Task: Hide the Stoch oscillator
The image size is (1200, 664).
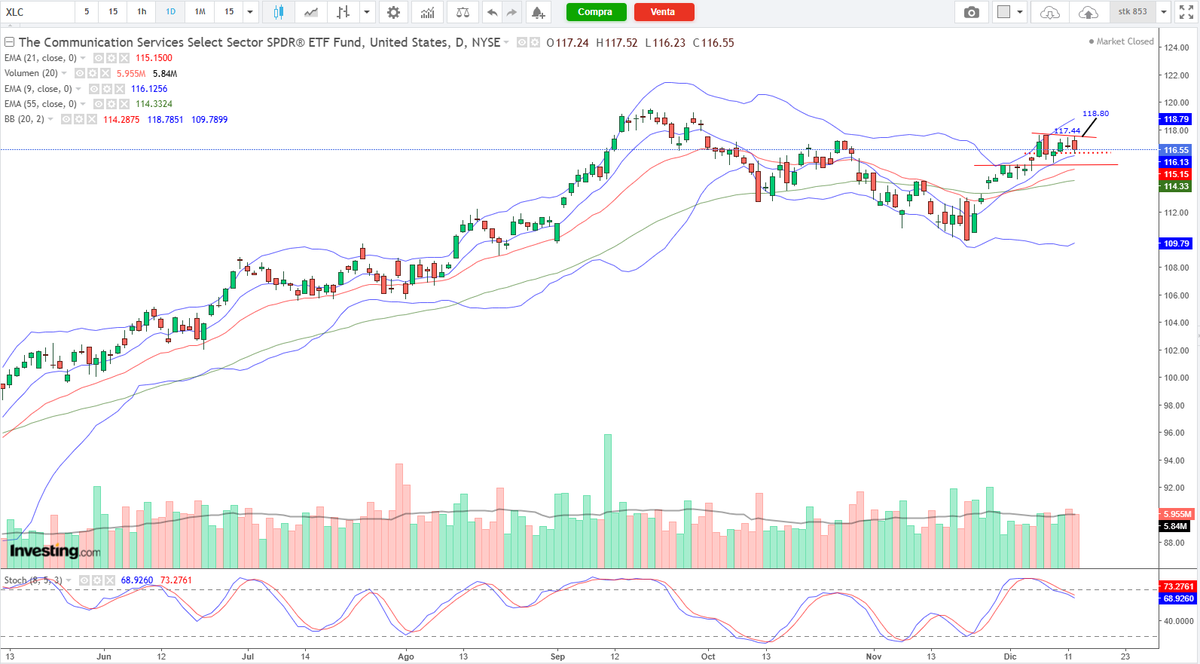Action: click(84, 580)
